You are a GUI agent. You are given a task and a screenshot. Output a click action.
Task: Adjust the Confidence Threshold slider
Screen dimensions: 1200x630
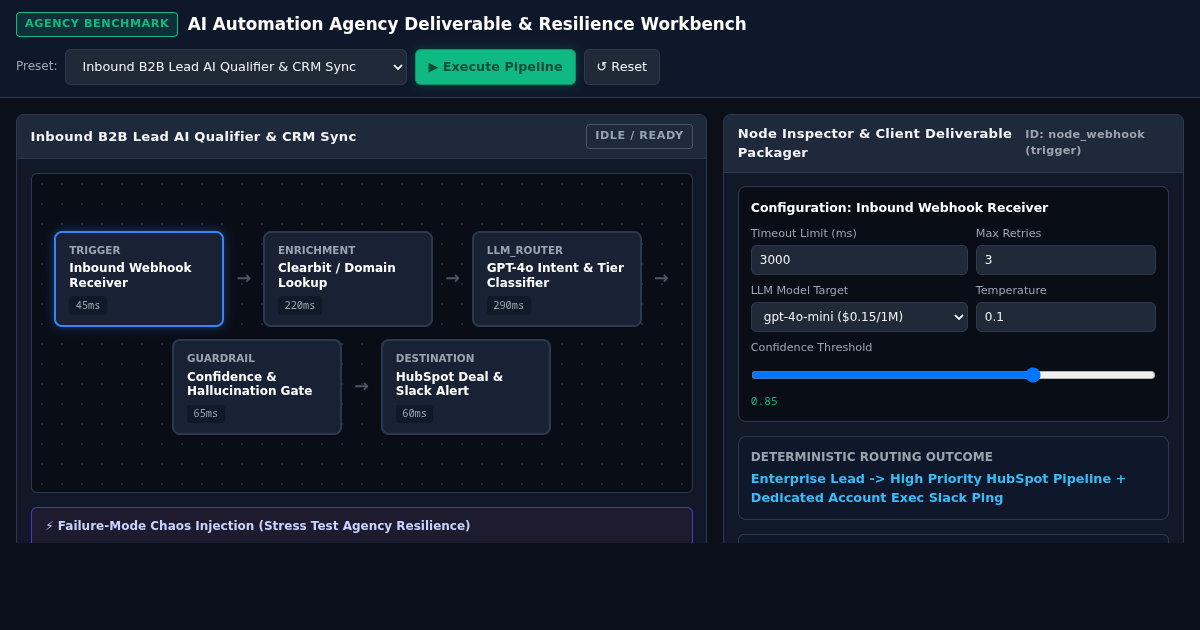953,375
